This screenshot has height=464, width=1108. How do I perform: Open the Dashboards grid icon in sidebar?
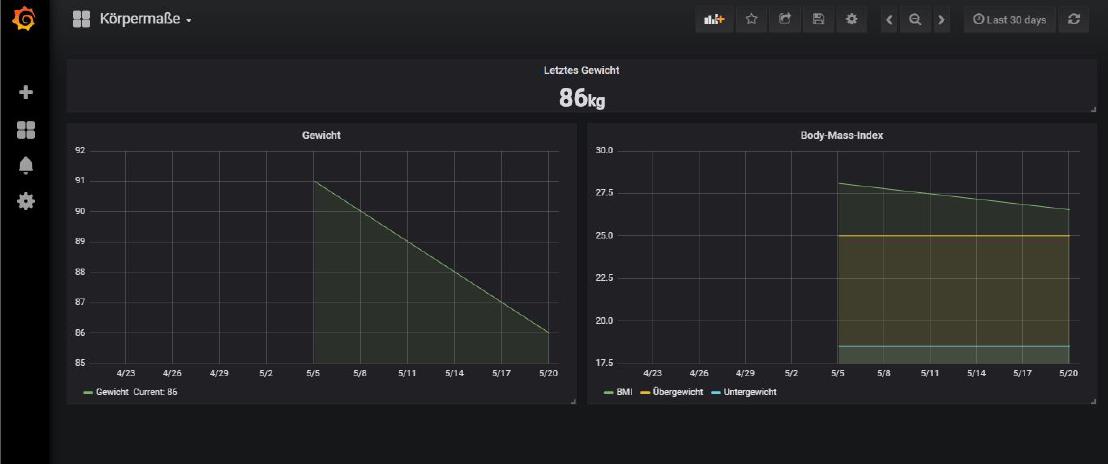[x=25, y=129]
